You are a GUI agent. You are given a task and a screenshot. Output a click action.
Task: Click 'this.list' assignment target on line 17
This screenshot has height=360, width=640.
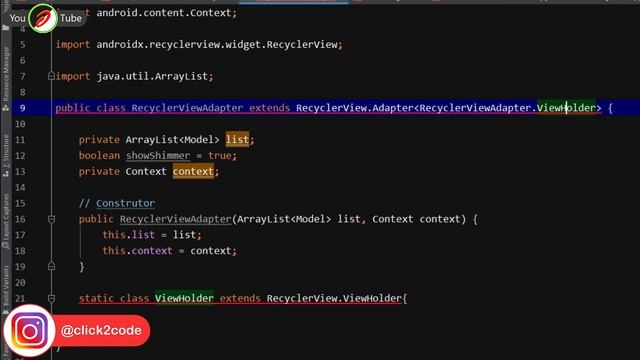(x=129, y=235)
